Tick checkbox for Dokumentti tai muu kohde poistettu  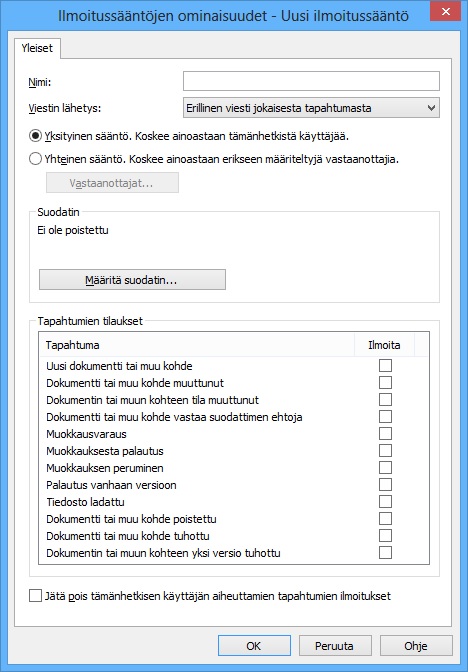pyautogui.click(x=385, y=519)
